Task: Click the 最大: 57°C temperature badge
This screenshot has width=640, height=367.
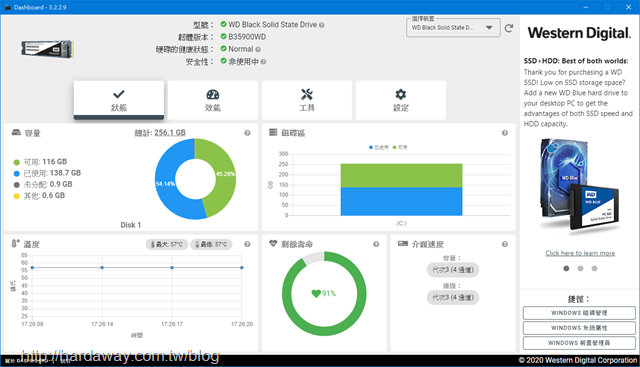Action: point(167,244)
